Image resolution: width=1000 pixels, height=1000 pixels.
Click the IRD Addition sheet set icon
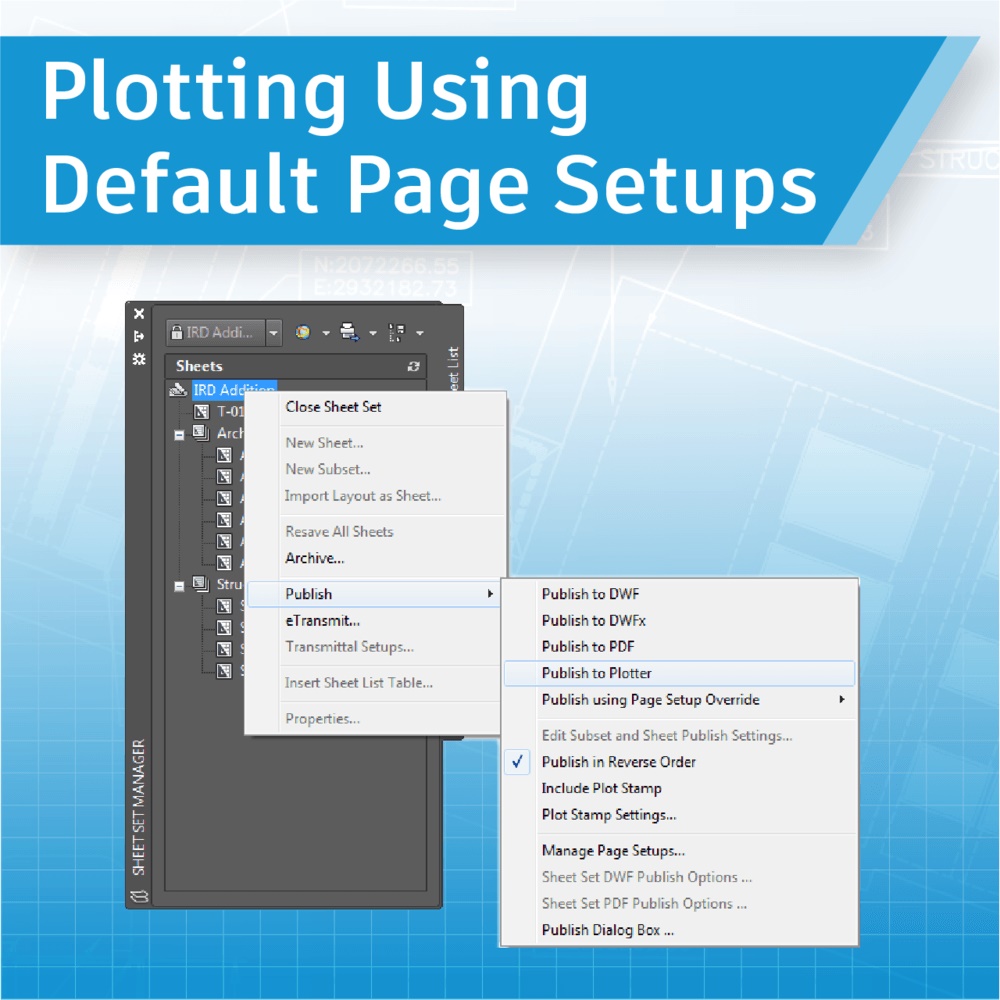pyautogui.click(x=179, y=390)
